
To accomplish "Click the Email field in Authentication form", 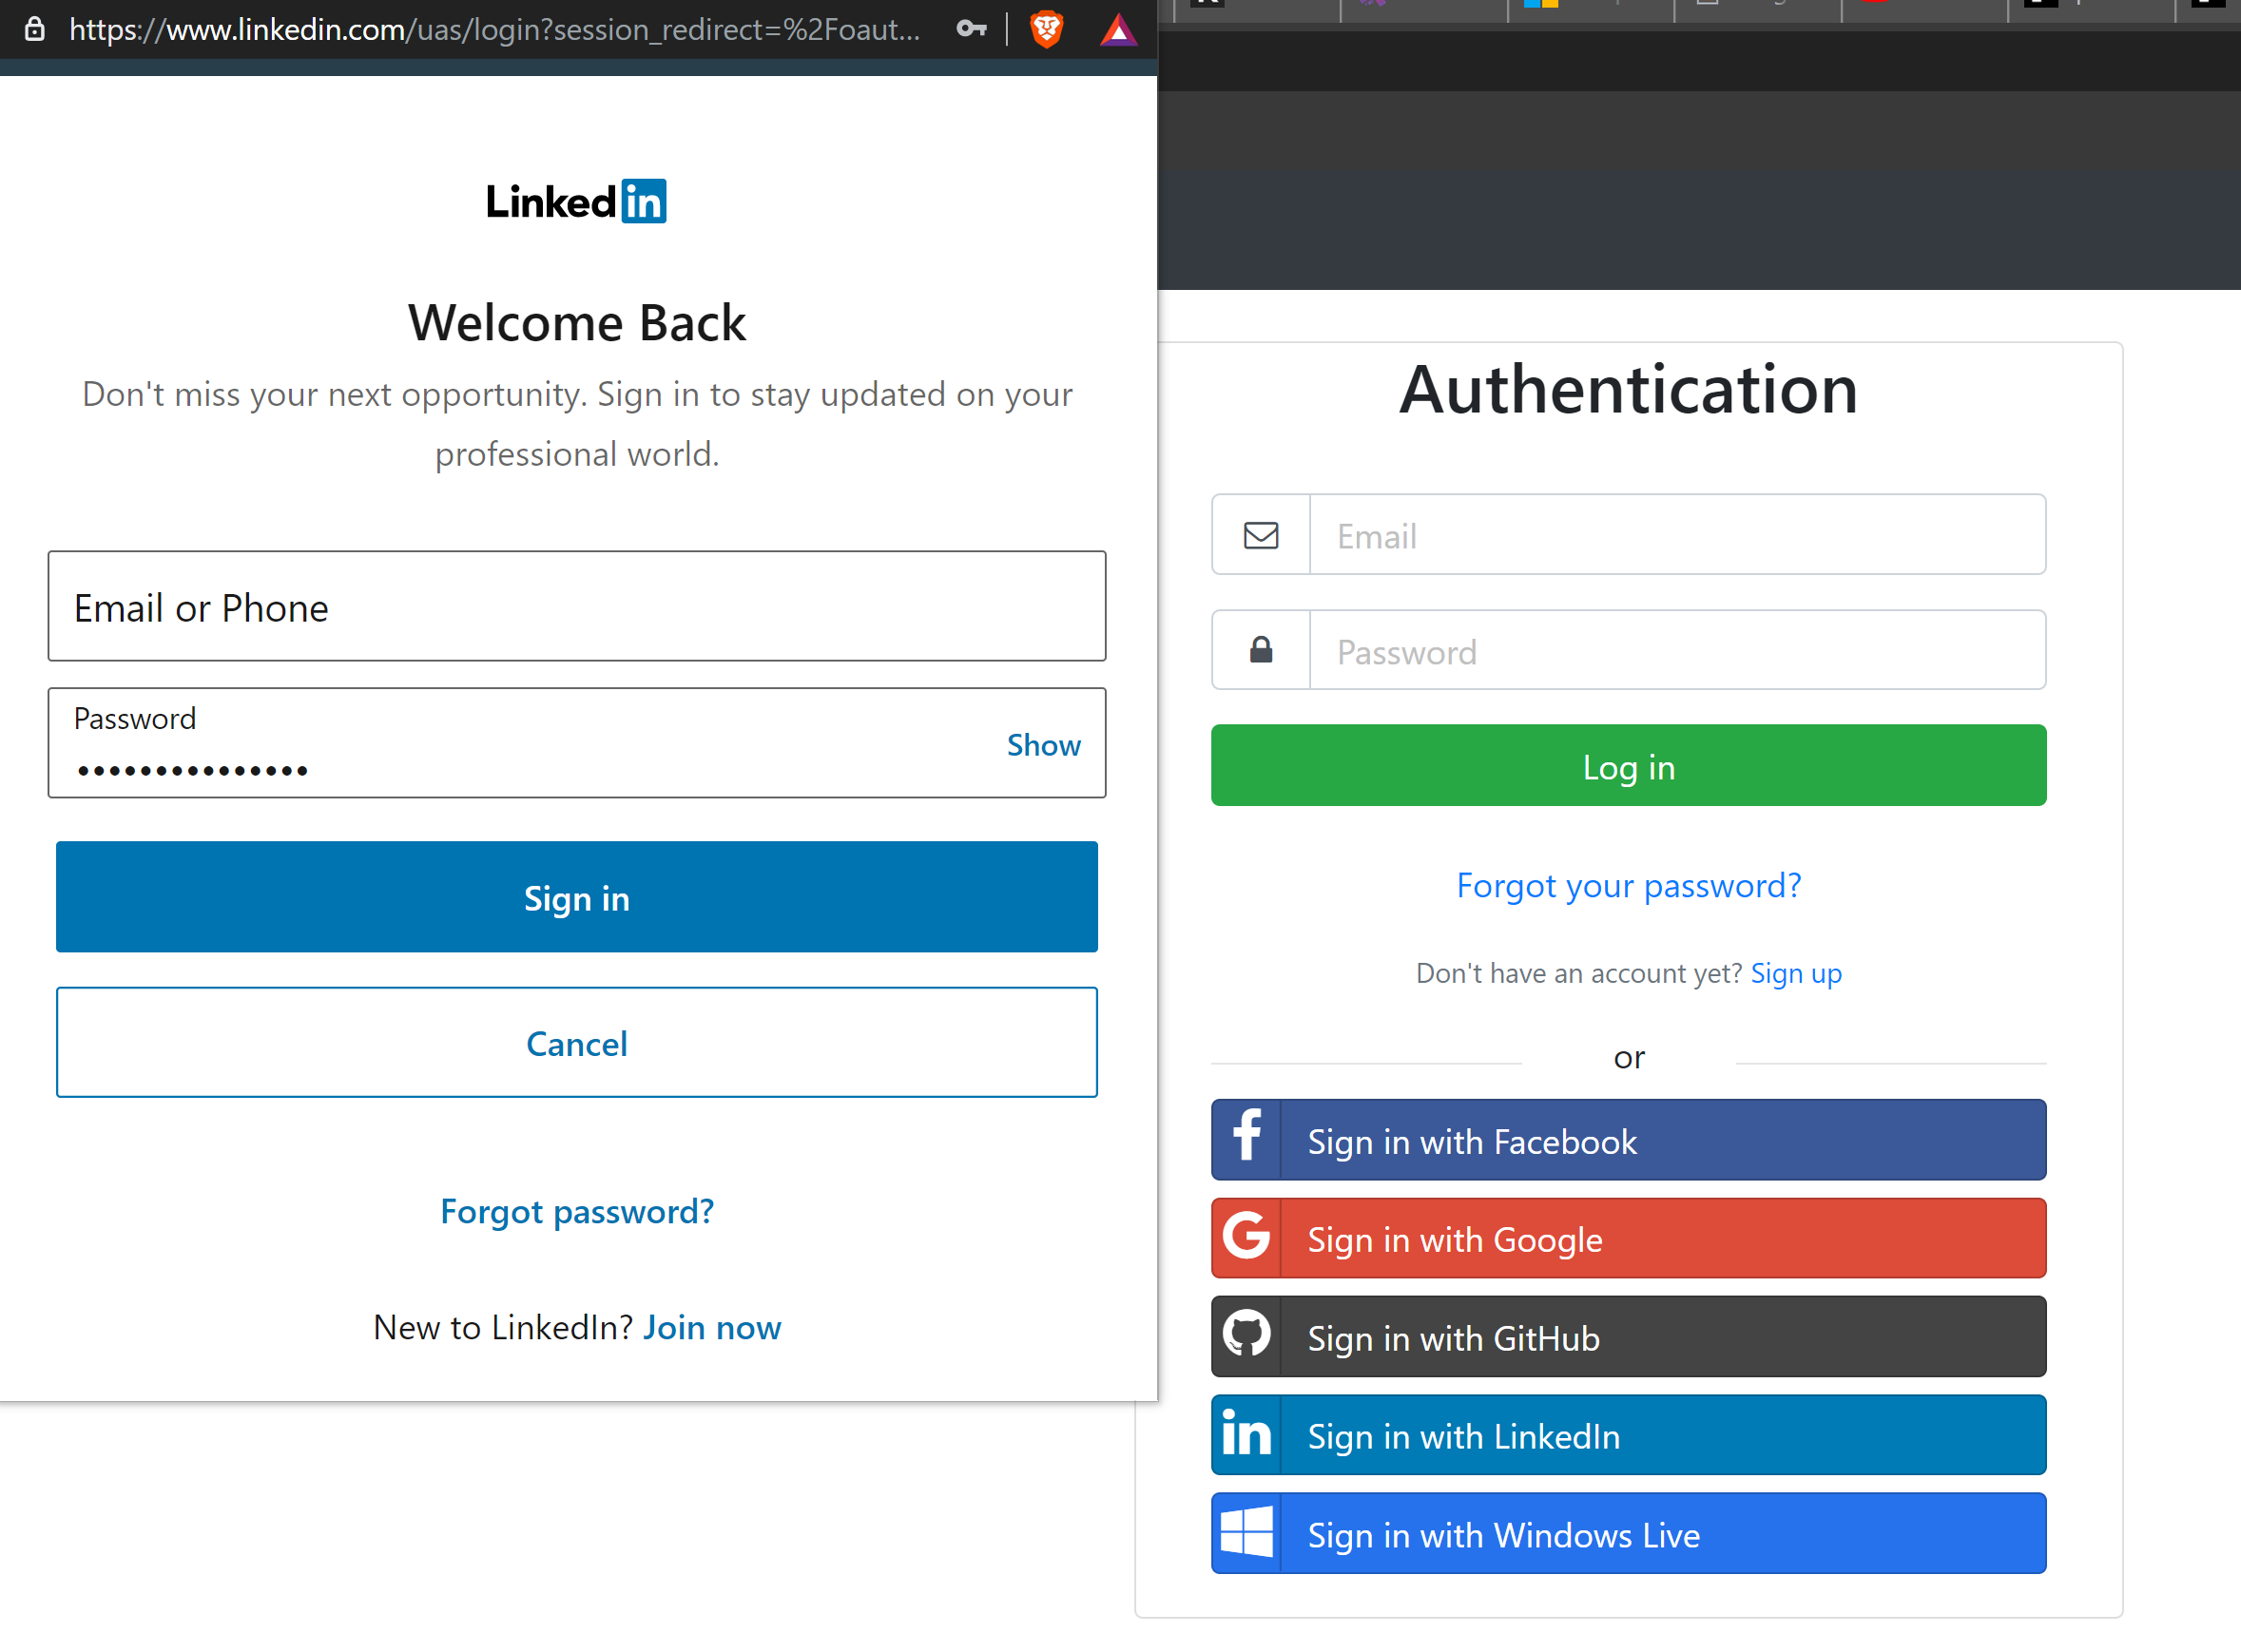I will click(1676, 536).
